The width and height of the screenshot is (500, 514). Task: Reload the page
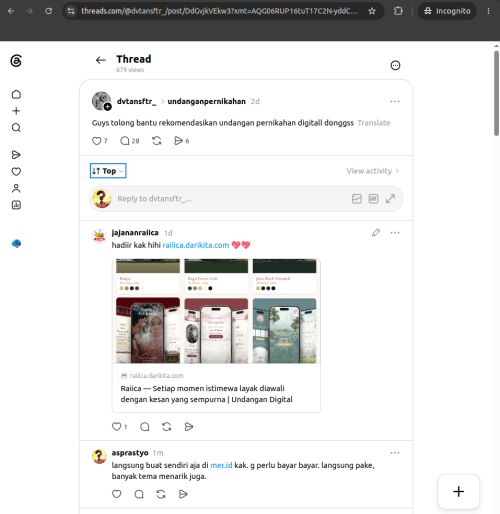point(49,11)
